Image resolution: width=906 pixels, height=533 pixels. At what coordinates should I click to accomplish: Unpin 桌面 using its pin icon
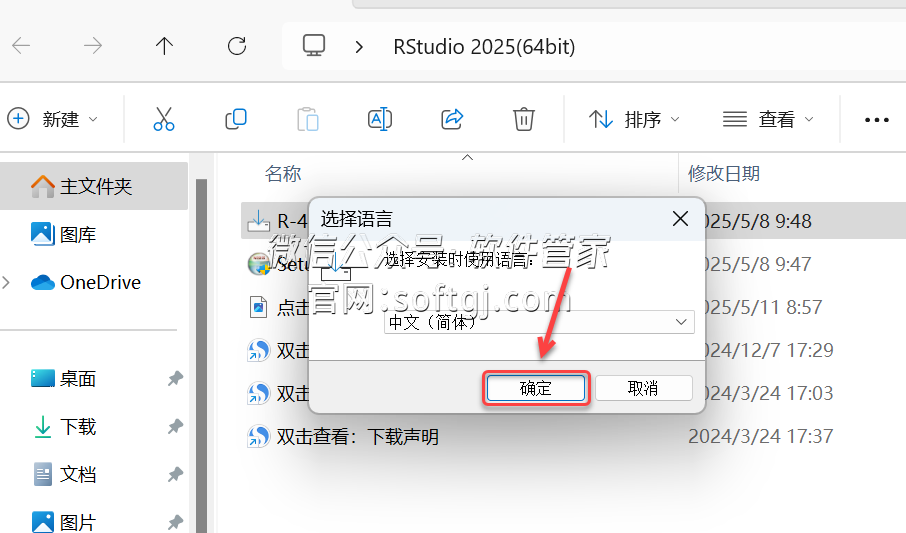click(175, 379)
